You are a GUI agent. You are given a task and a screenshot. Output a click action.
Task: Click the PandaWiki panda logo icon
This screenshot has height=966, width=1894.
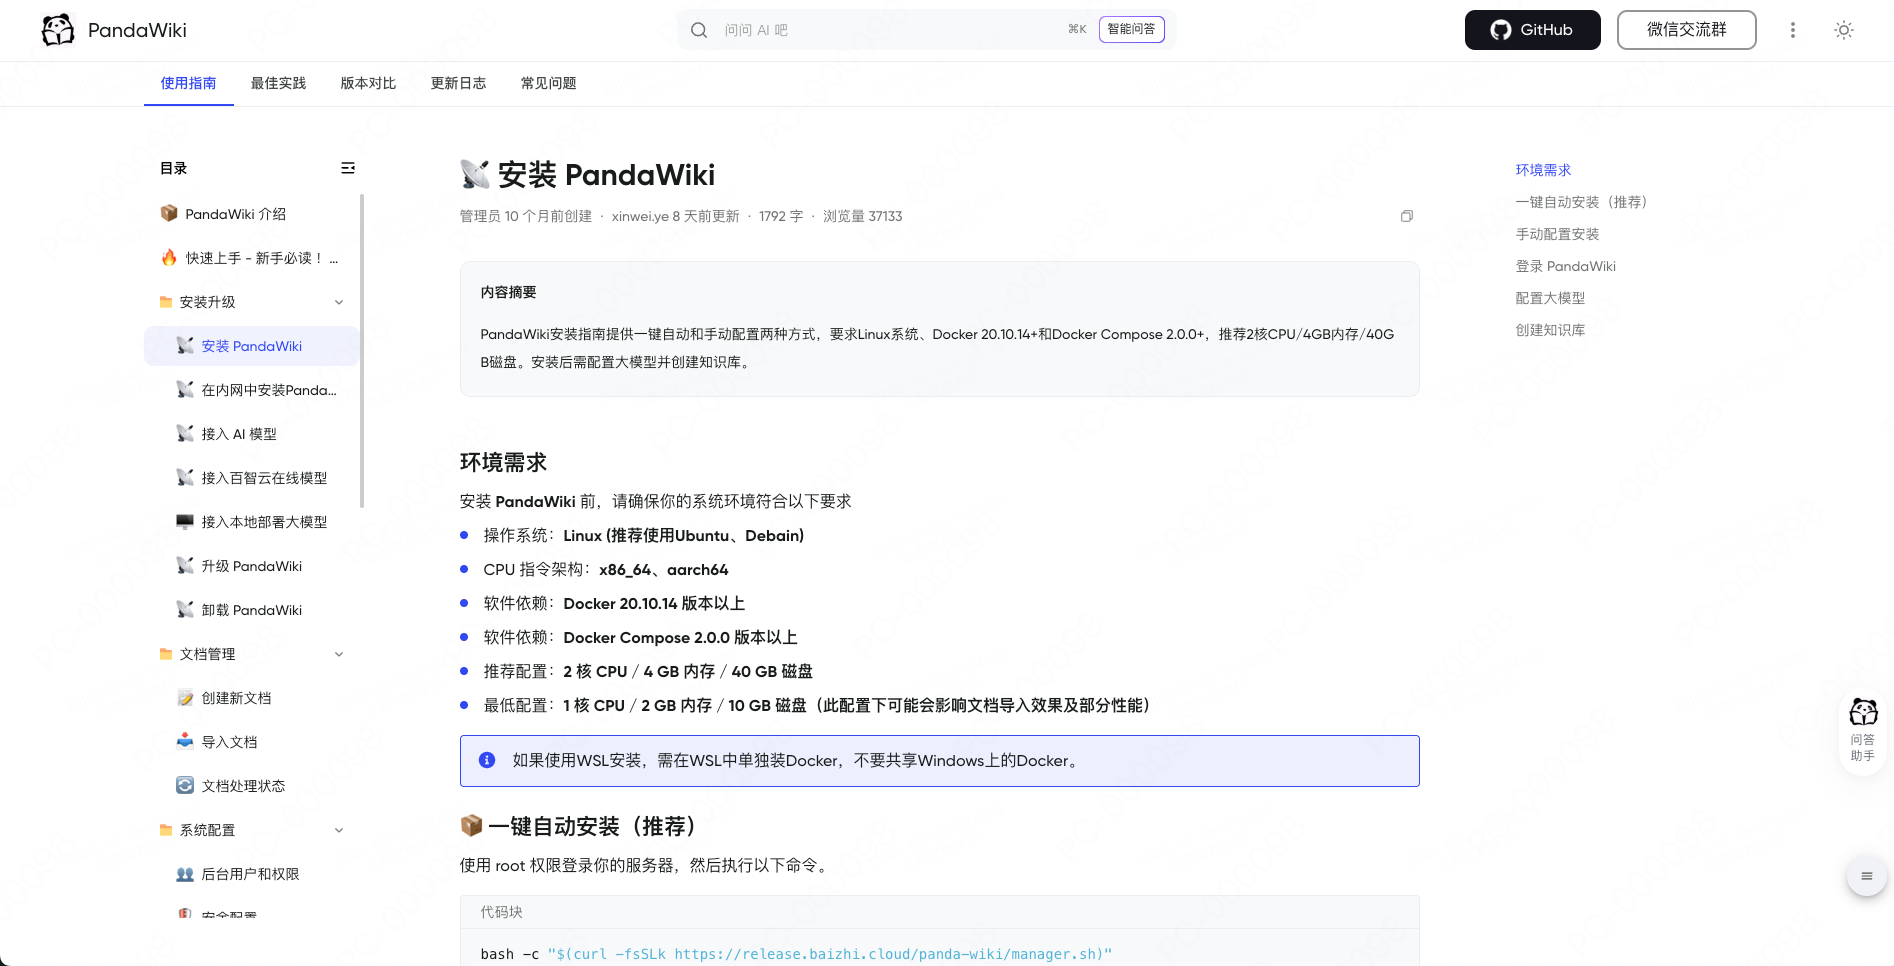58,30
